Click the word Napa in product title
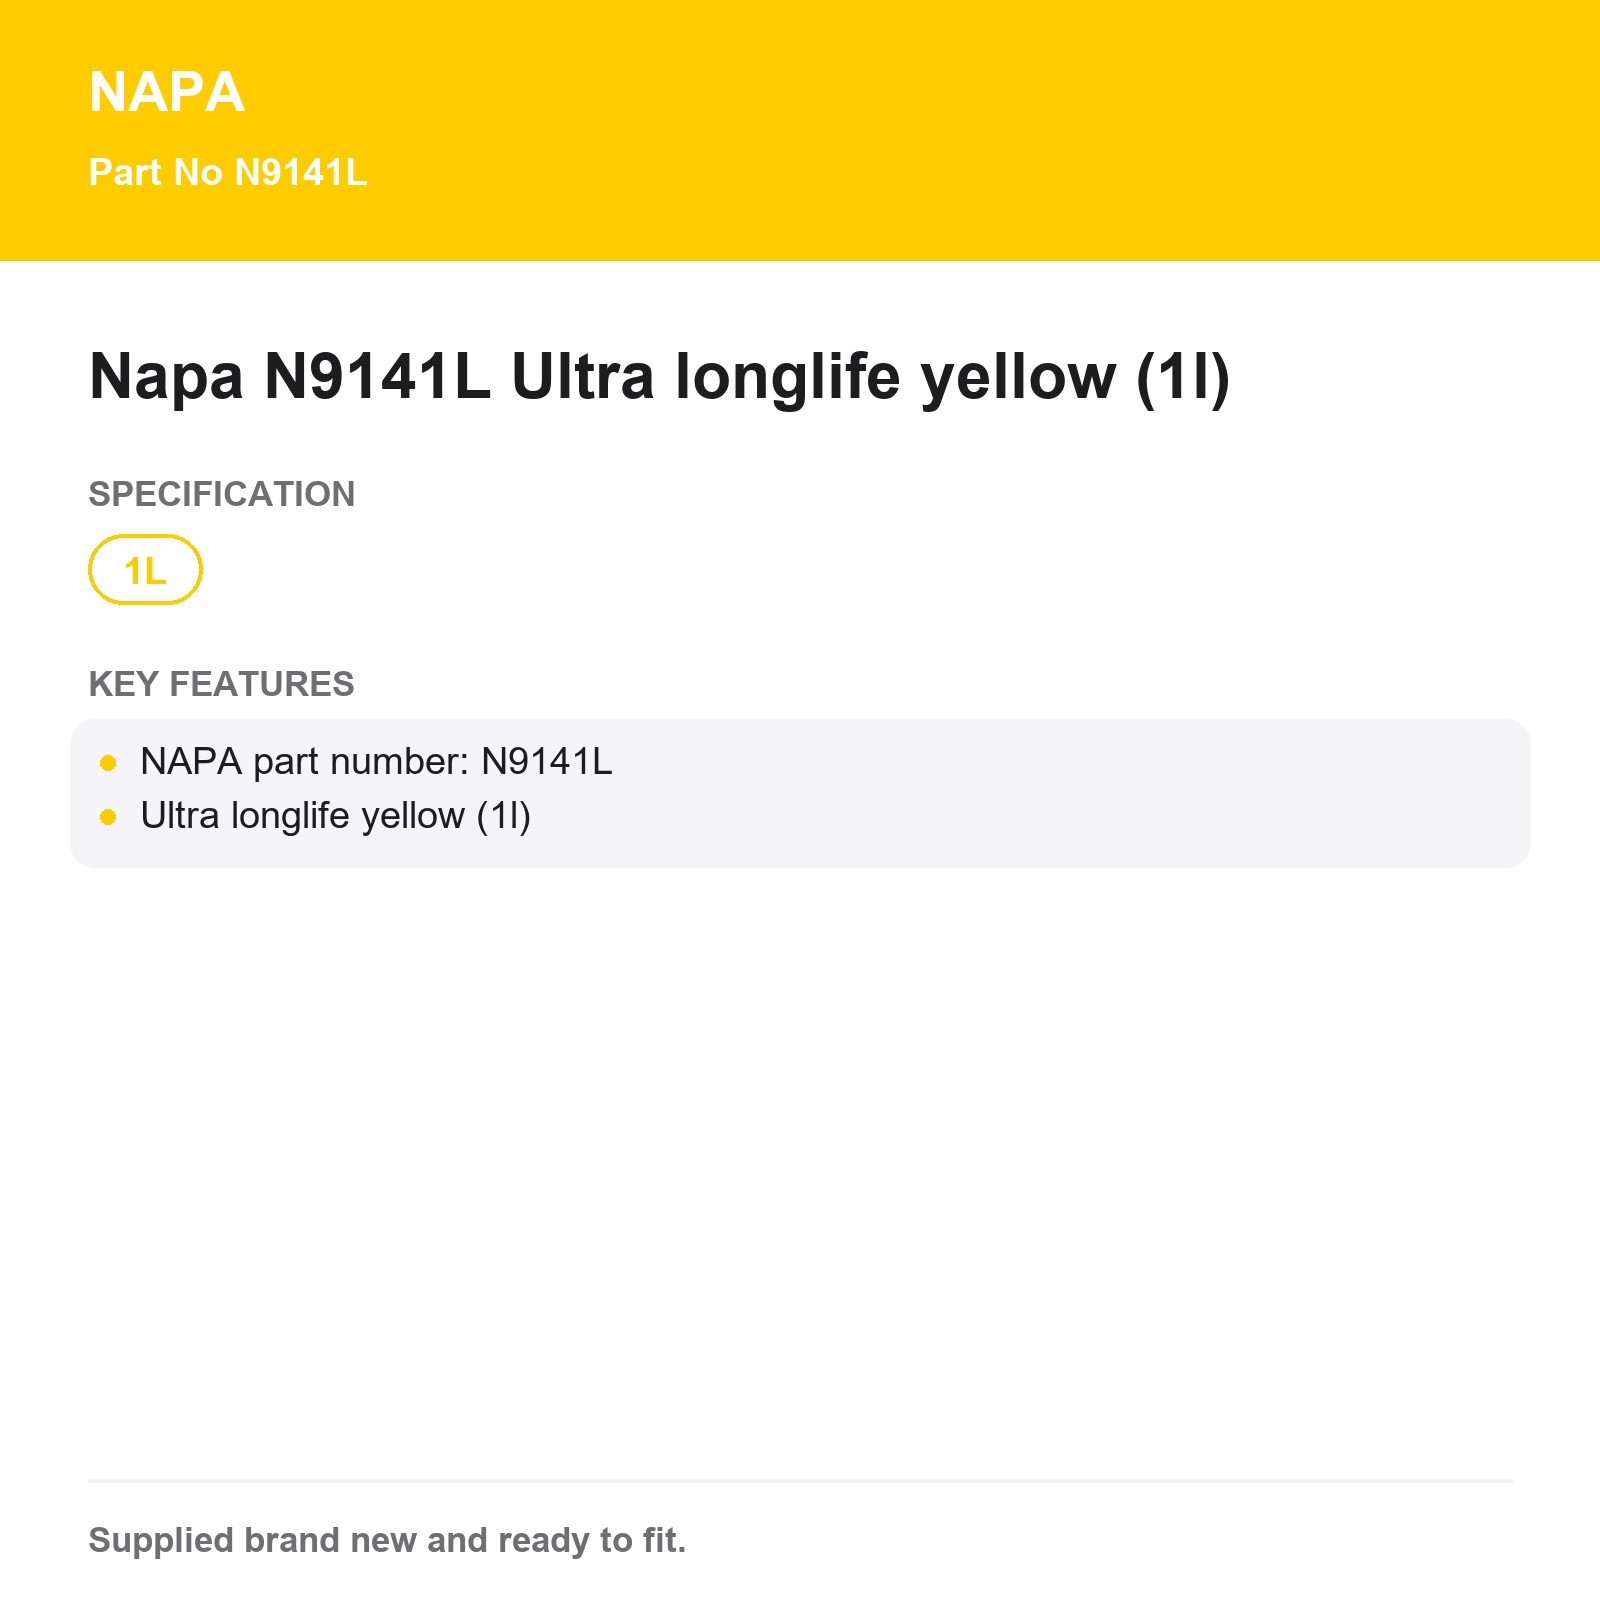The width and height of the screenshot is (1600, 1600). [166, 377]
